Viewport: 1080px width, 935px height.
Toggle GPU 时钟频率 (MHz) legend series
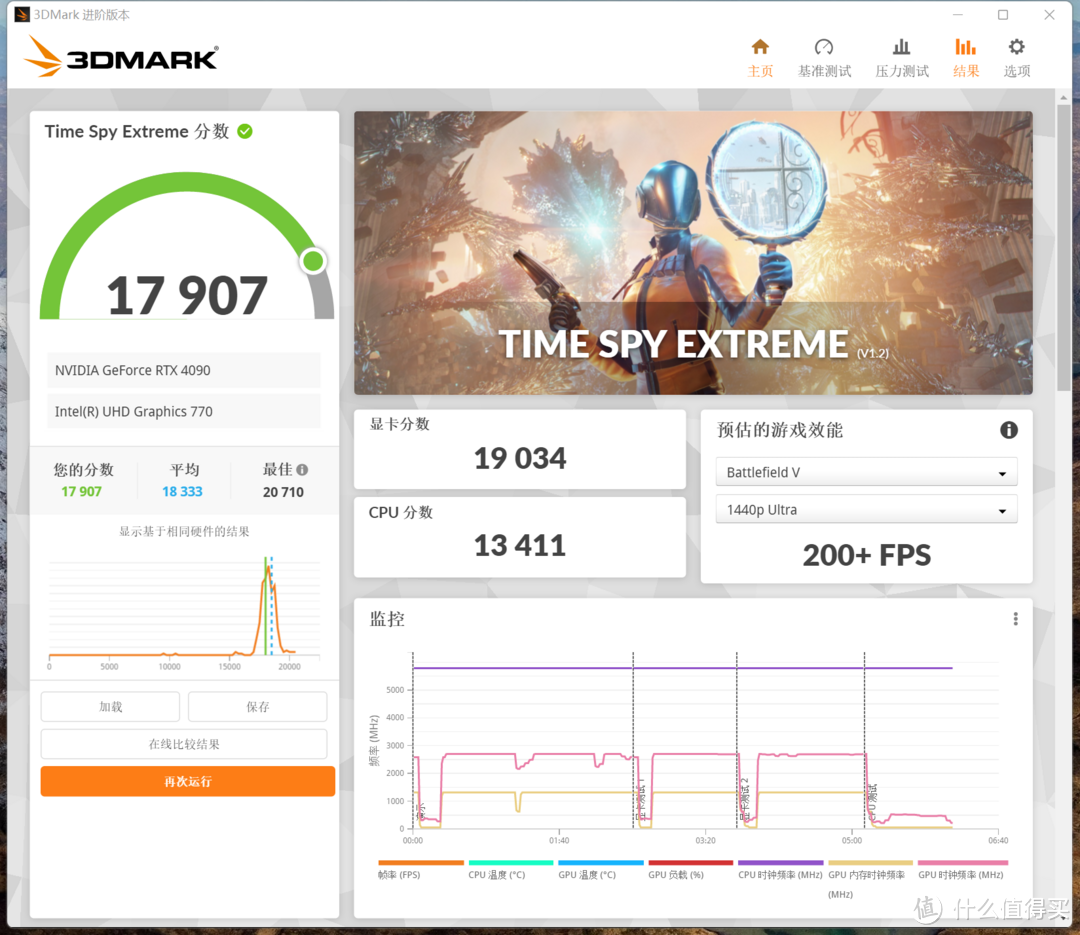click(961, 870)
